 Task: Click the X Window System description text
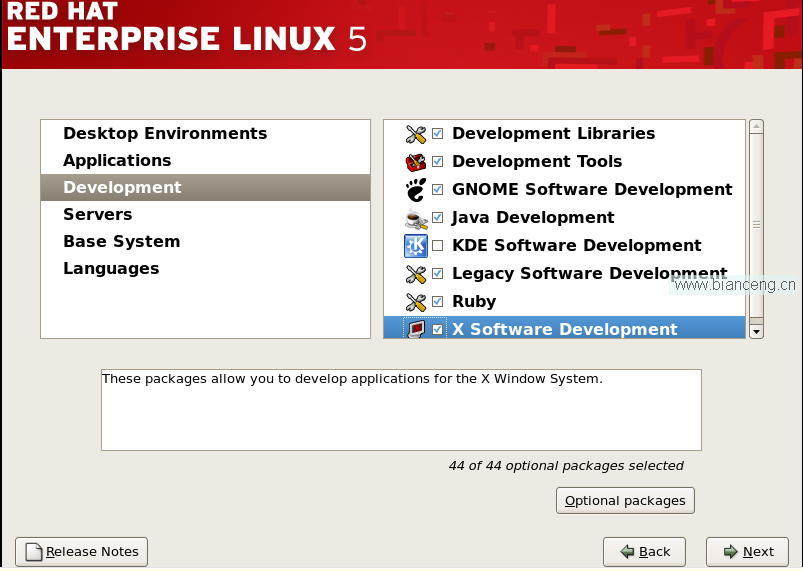tap(352, 379)
